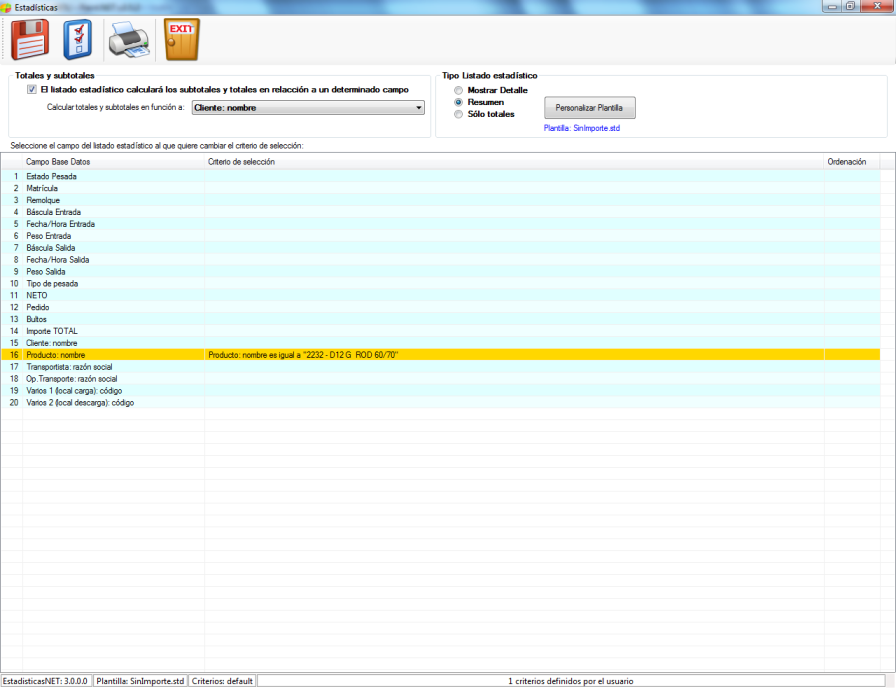Select the Estado Pesada row
Screen dimensions: 896x689
(51, 177)
